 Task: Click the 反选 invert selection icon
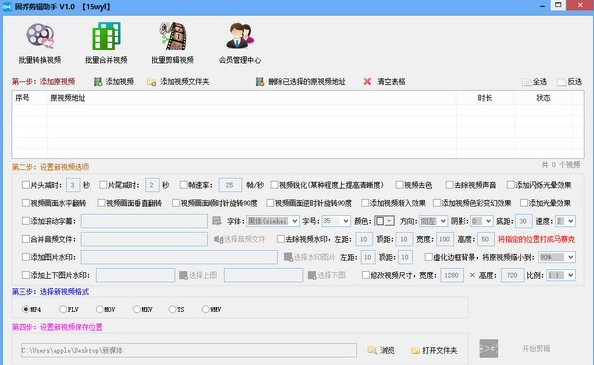click(x=561, y=82)
